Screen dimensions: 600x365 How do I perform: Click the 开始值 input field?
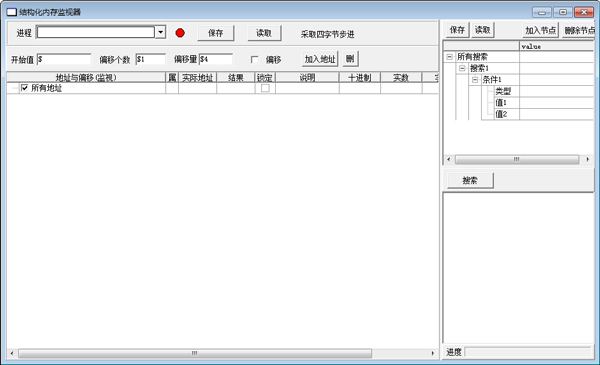click(64, 59)
